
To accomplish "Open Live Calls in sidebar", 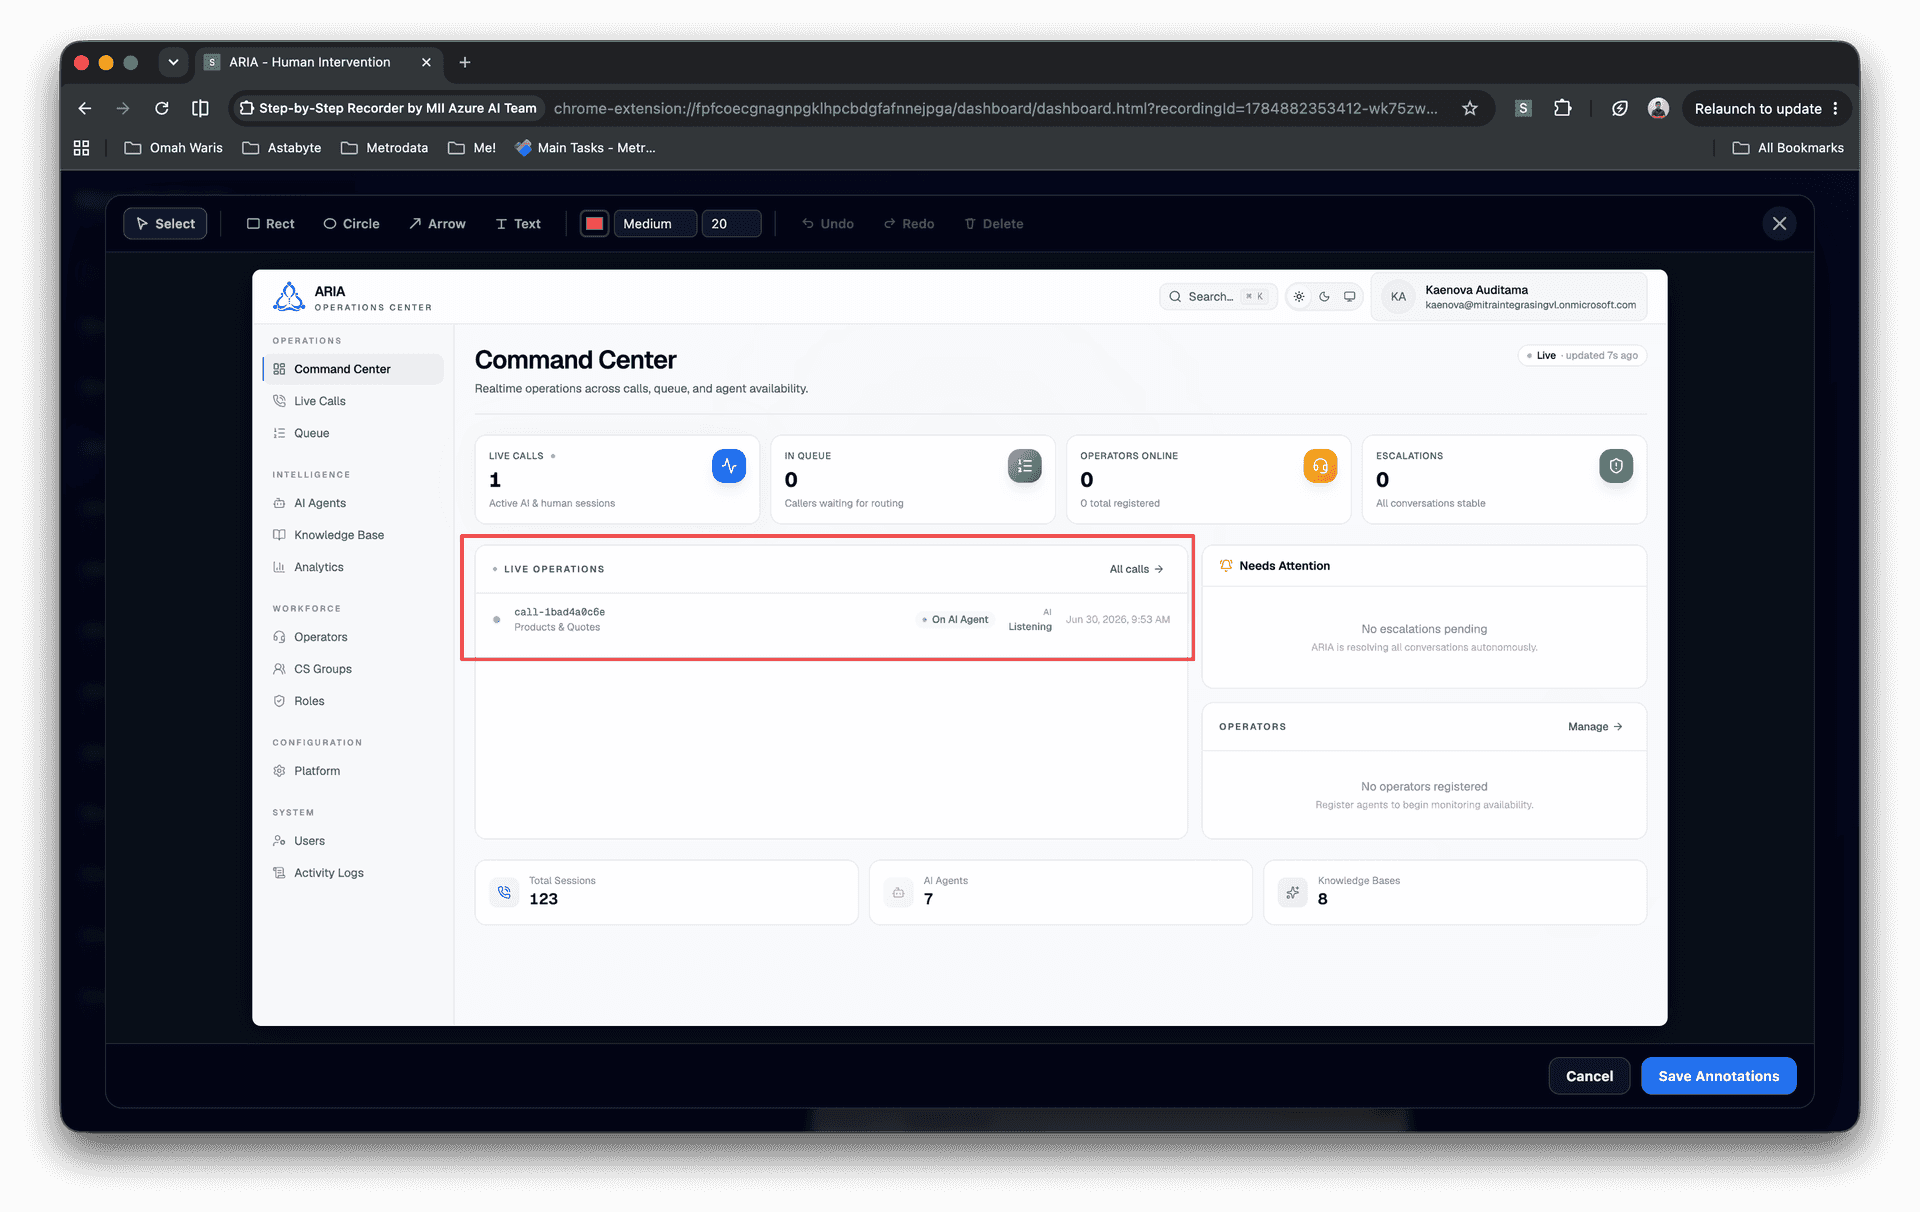I will (x=353, y=401).
